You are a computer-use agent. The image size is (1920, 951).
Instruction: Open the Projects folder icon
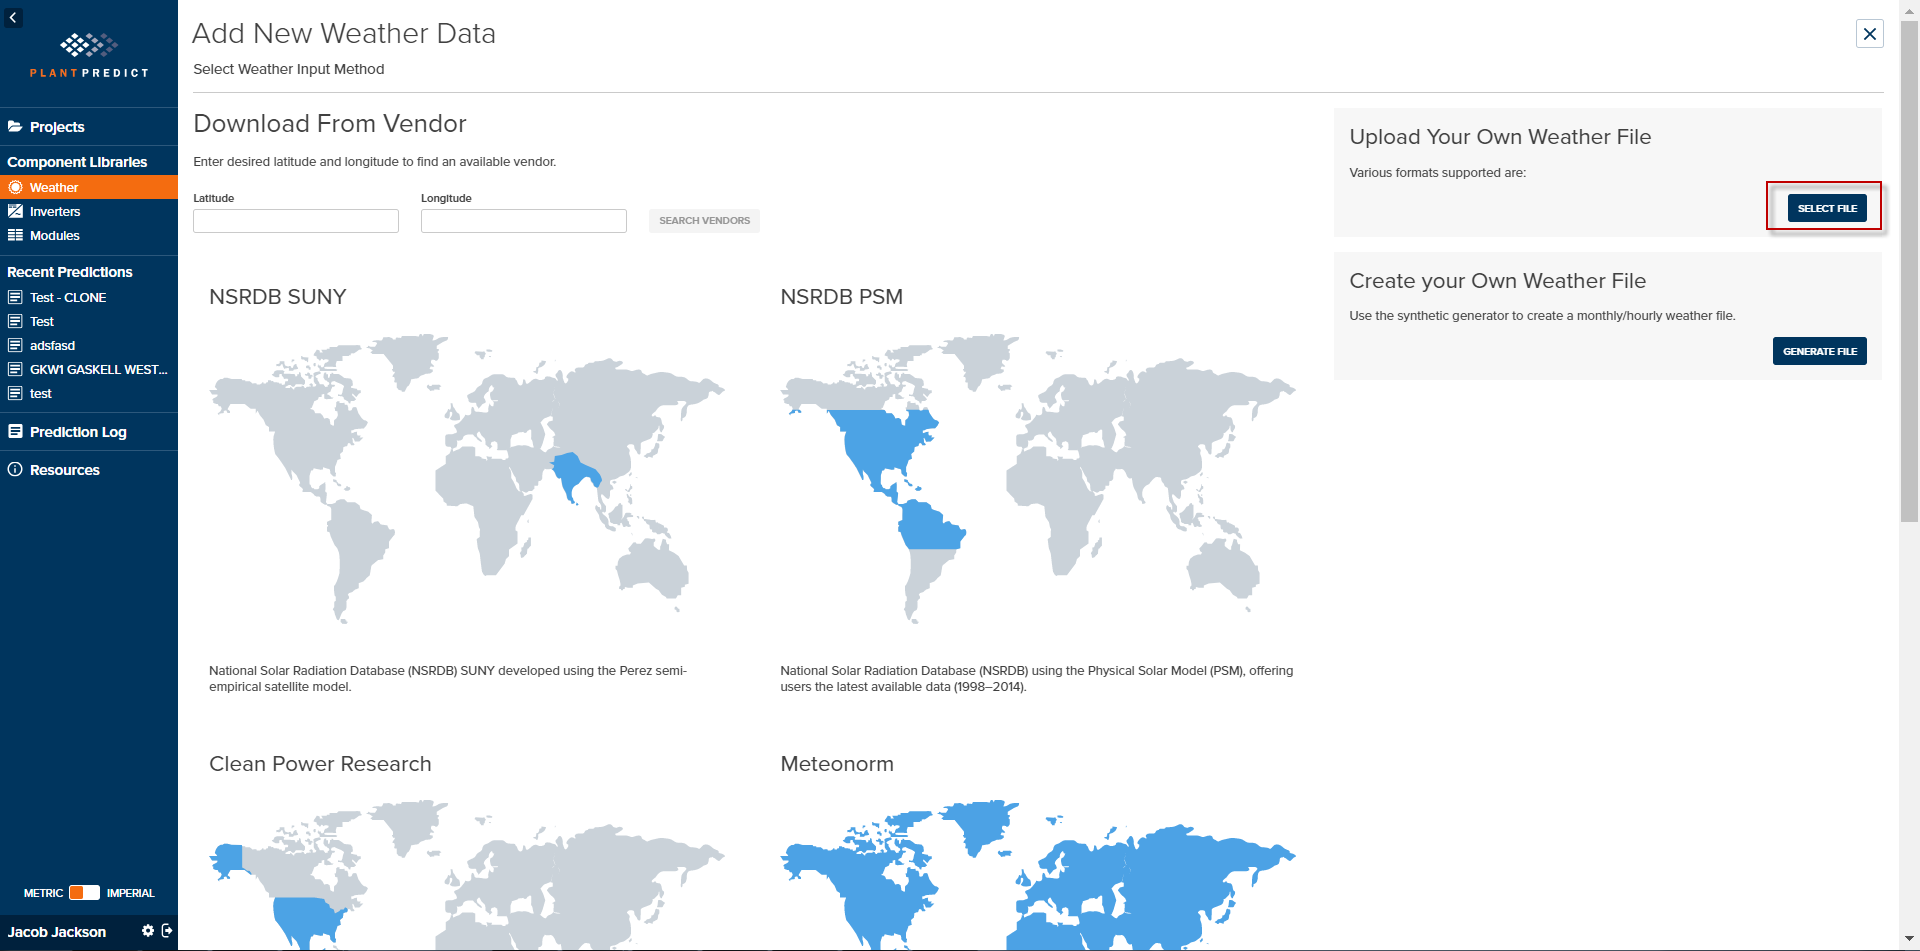[x=15, y=127]
